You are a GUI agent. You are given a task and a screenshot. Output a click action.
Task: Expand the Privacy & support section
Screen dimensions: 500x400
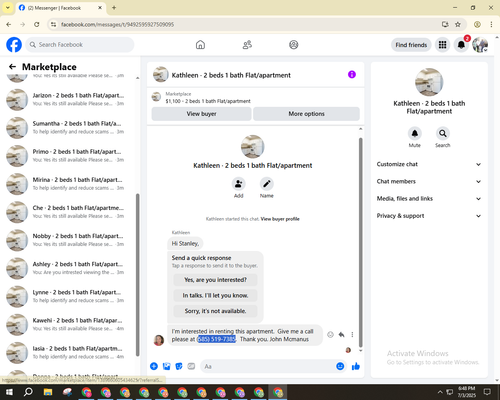click(429, 216)
